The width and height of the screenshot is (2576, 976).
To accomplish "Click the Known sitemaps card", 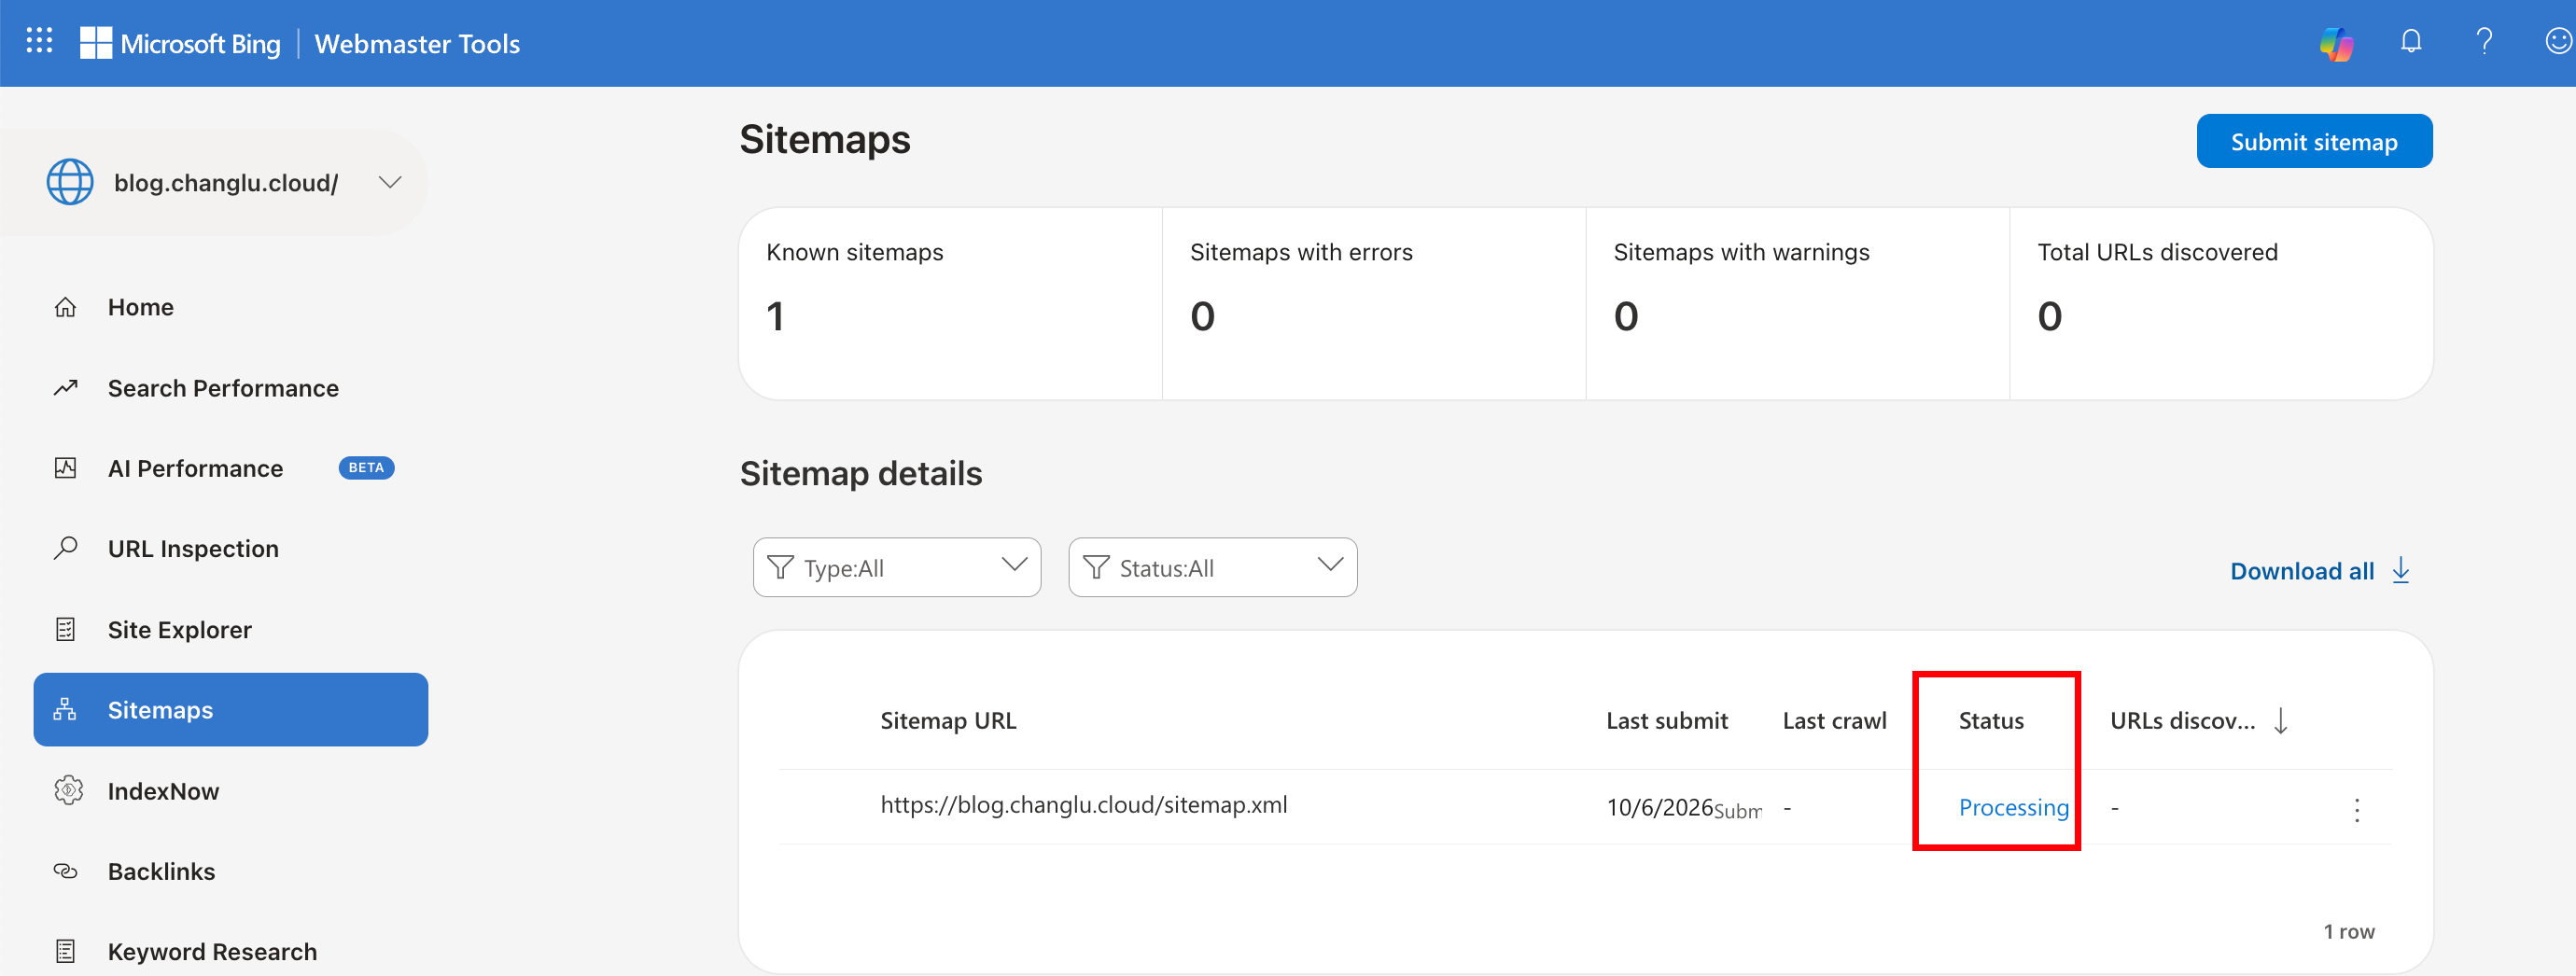I will point(950,304).
